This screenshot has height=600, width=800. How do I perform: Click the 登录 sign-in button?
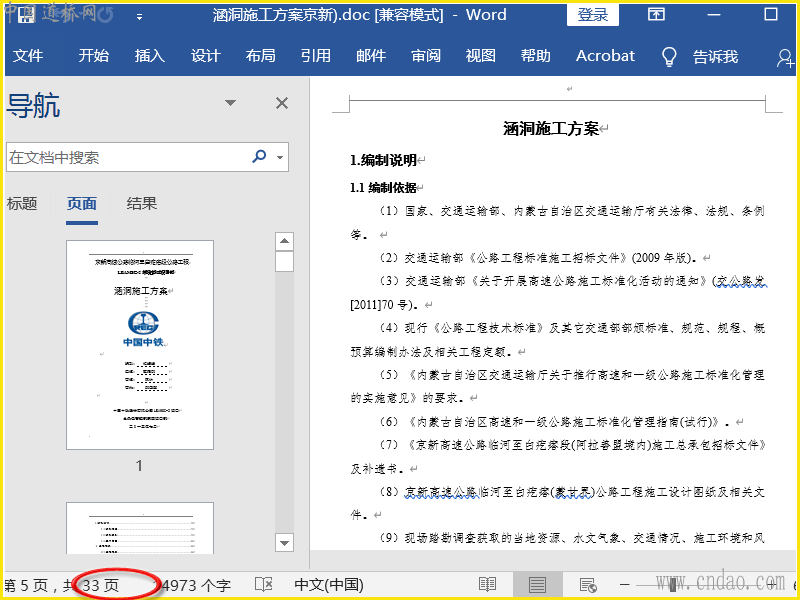[x=593, y=15]
